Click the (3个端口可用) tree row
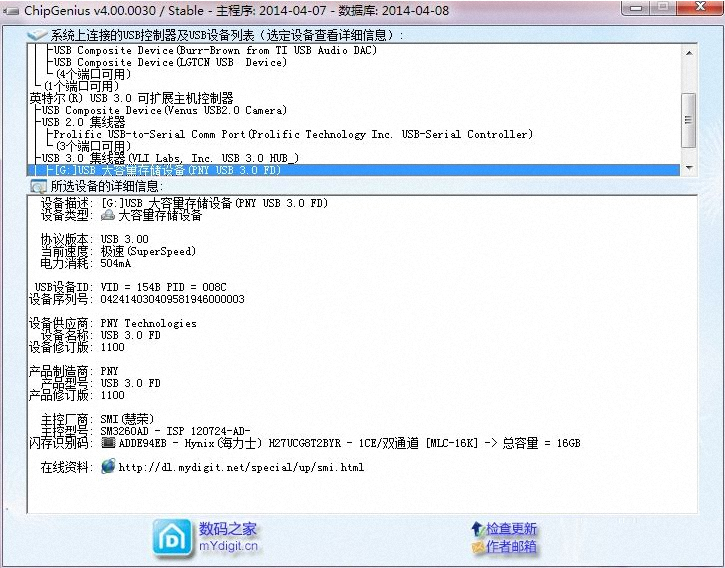The width and height of the screenshot is (725, 568). pos(93,146)
